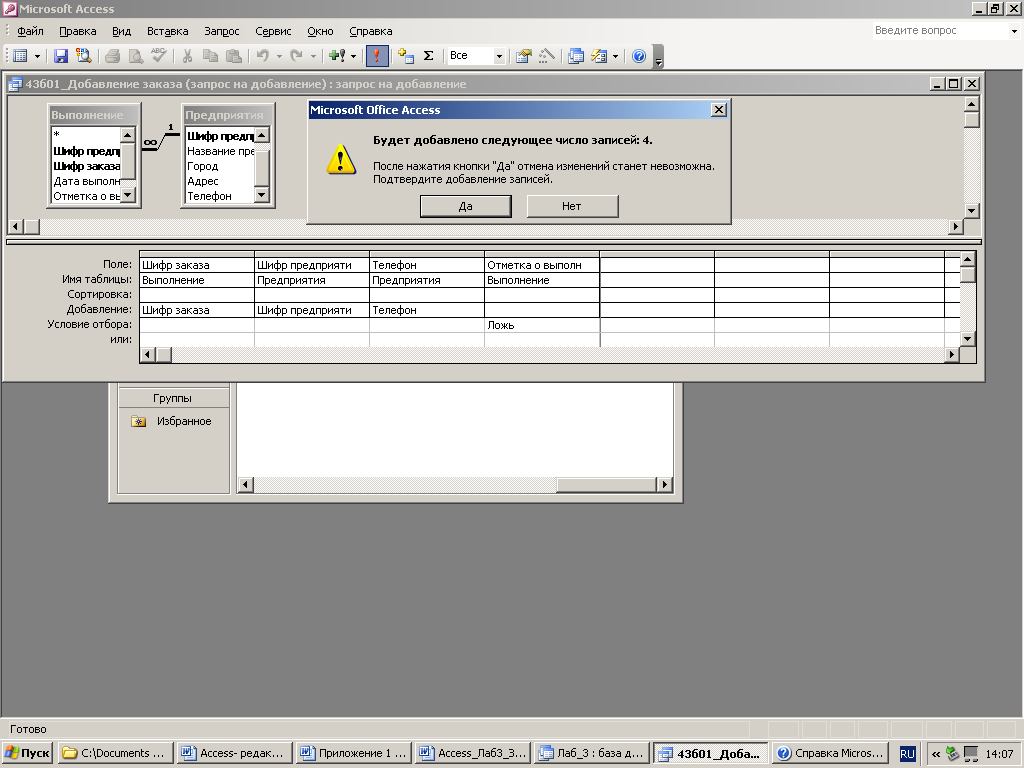Click the Spelling check ABC icon

[159, 56]
